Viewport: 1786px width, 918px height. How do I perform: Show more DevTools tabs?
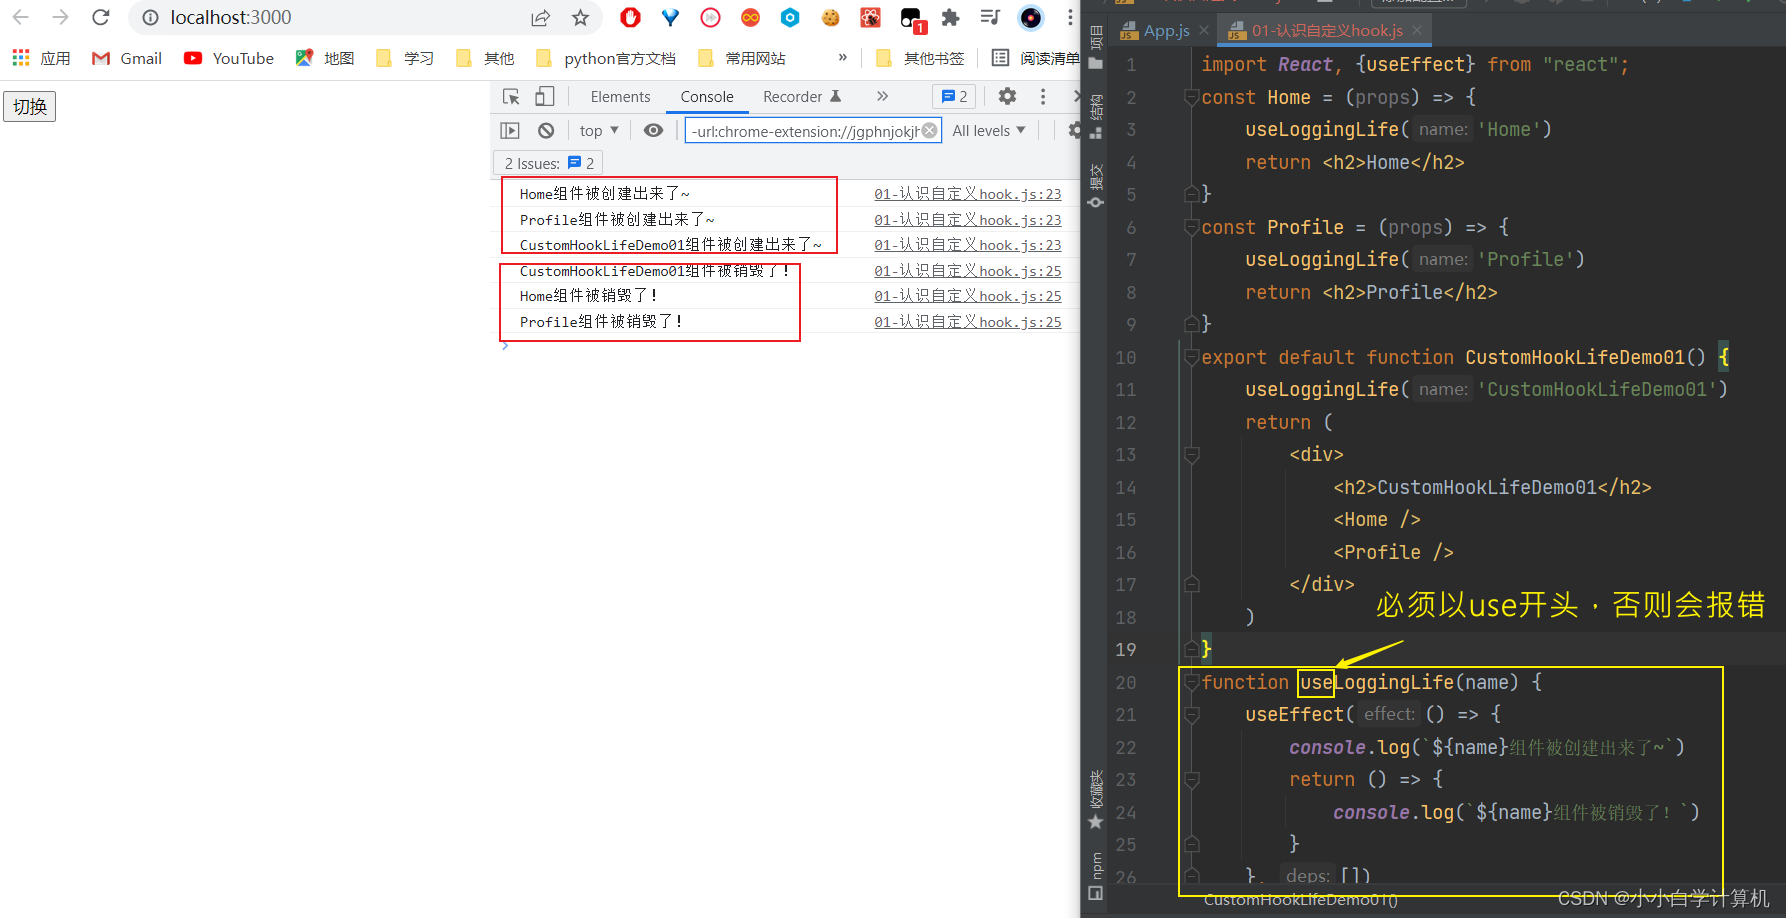click(x=882, y=96)
